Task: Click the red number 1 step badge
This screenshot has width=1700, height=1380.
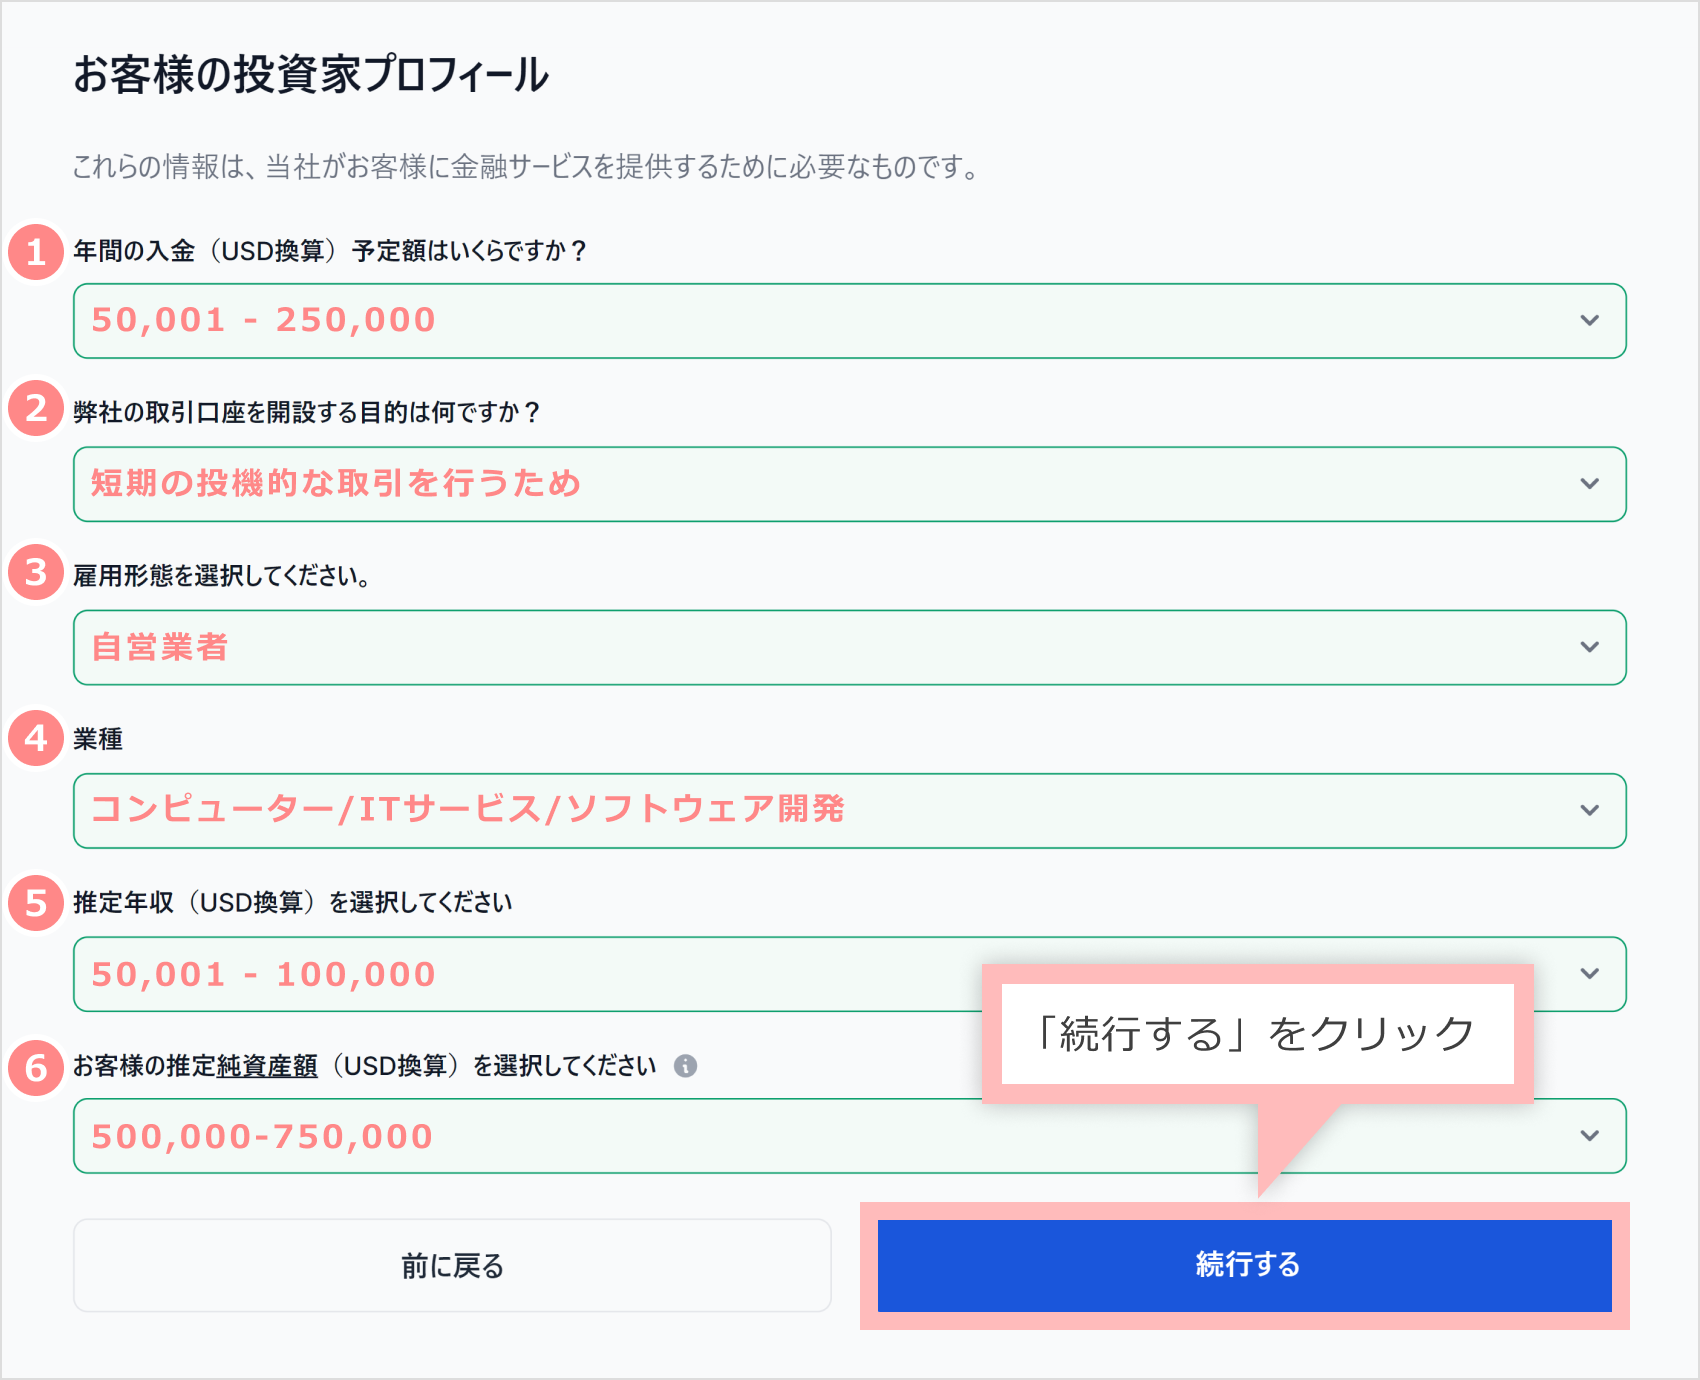Action: 36,251
